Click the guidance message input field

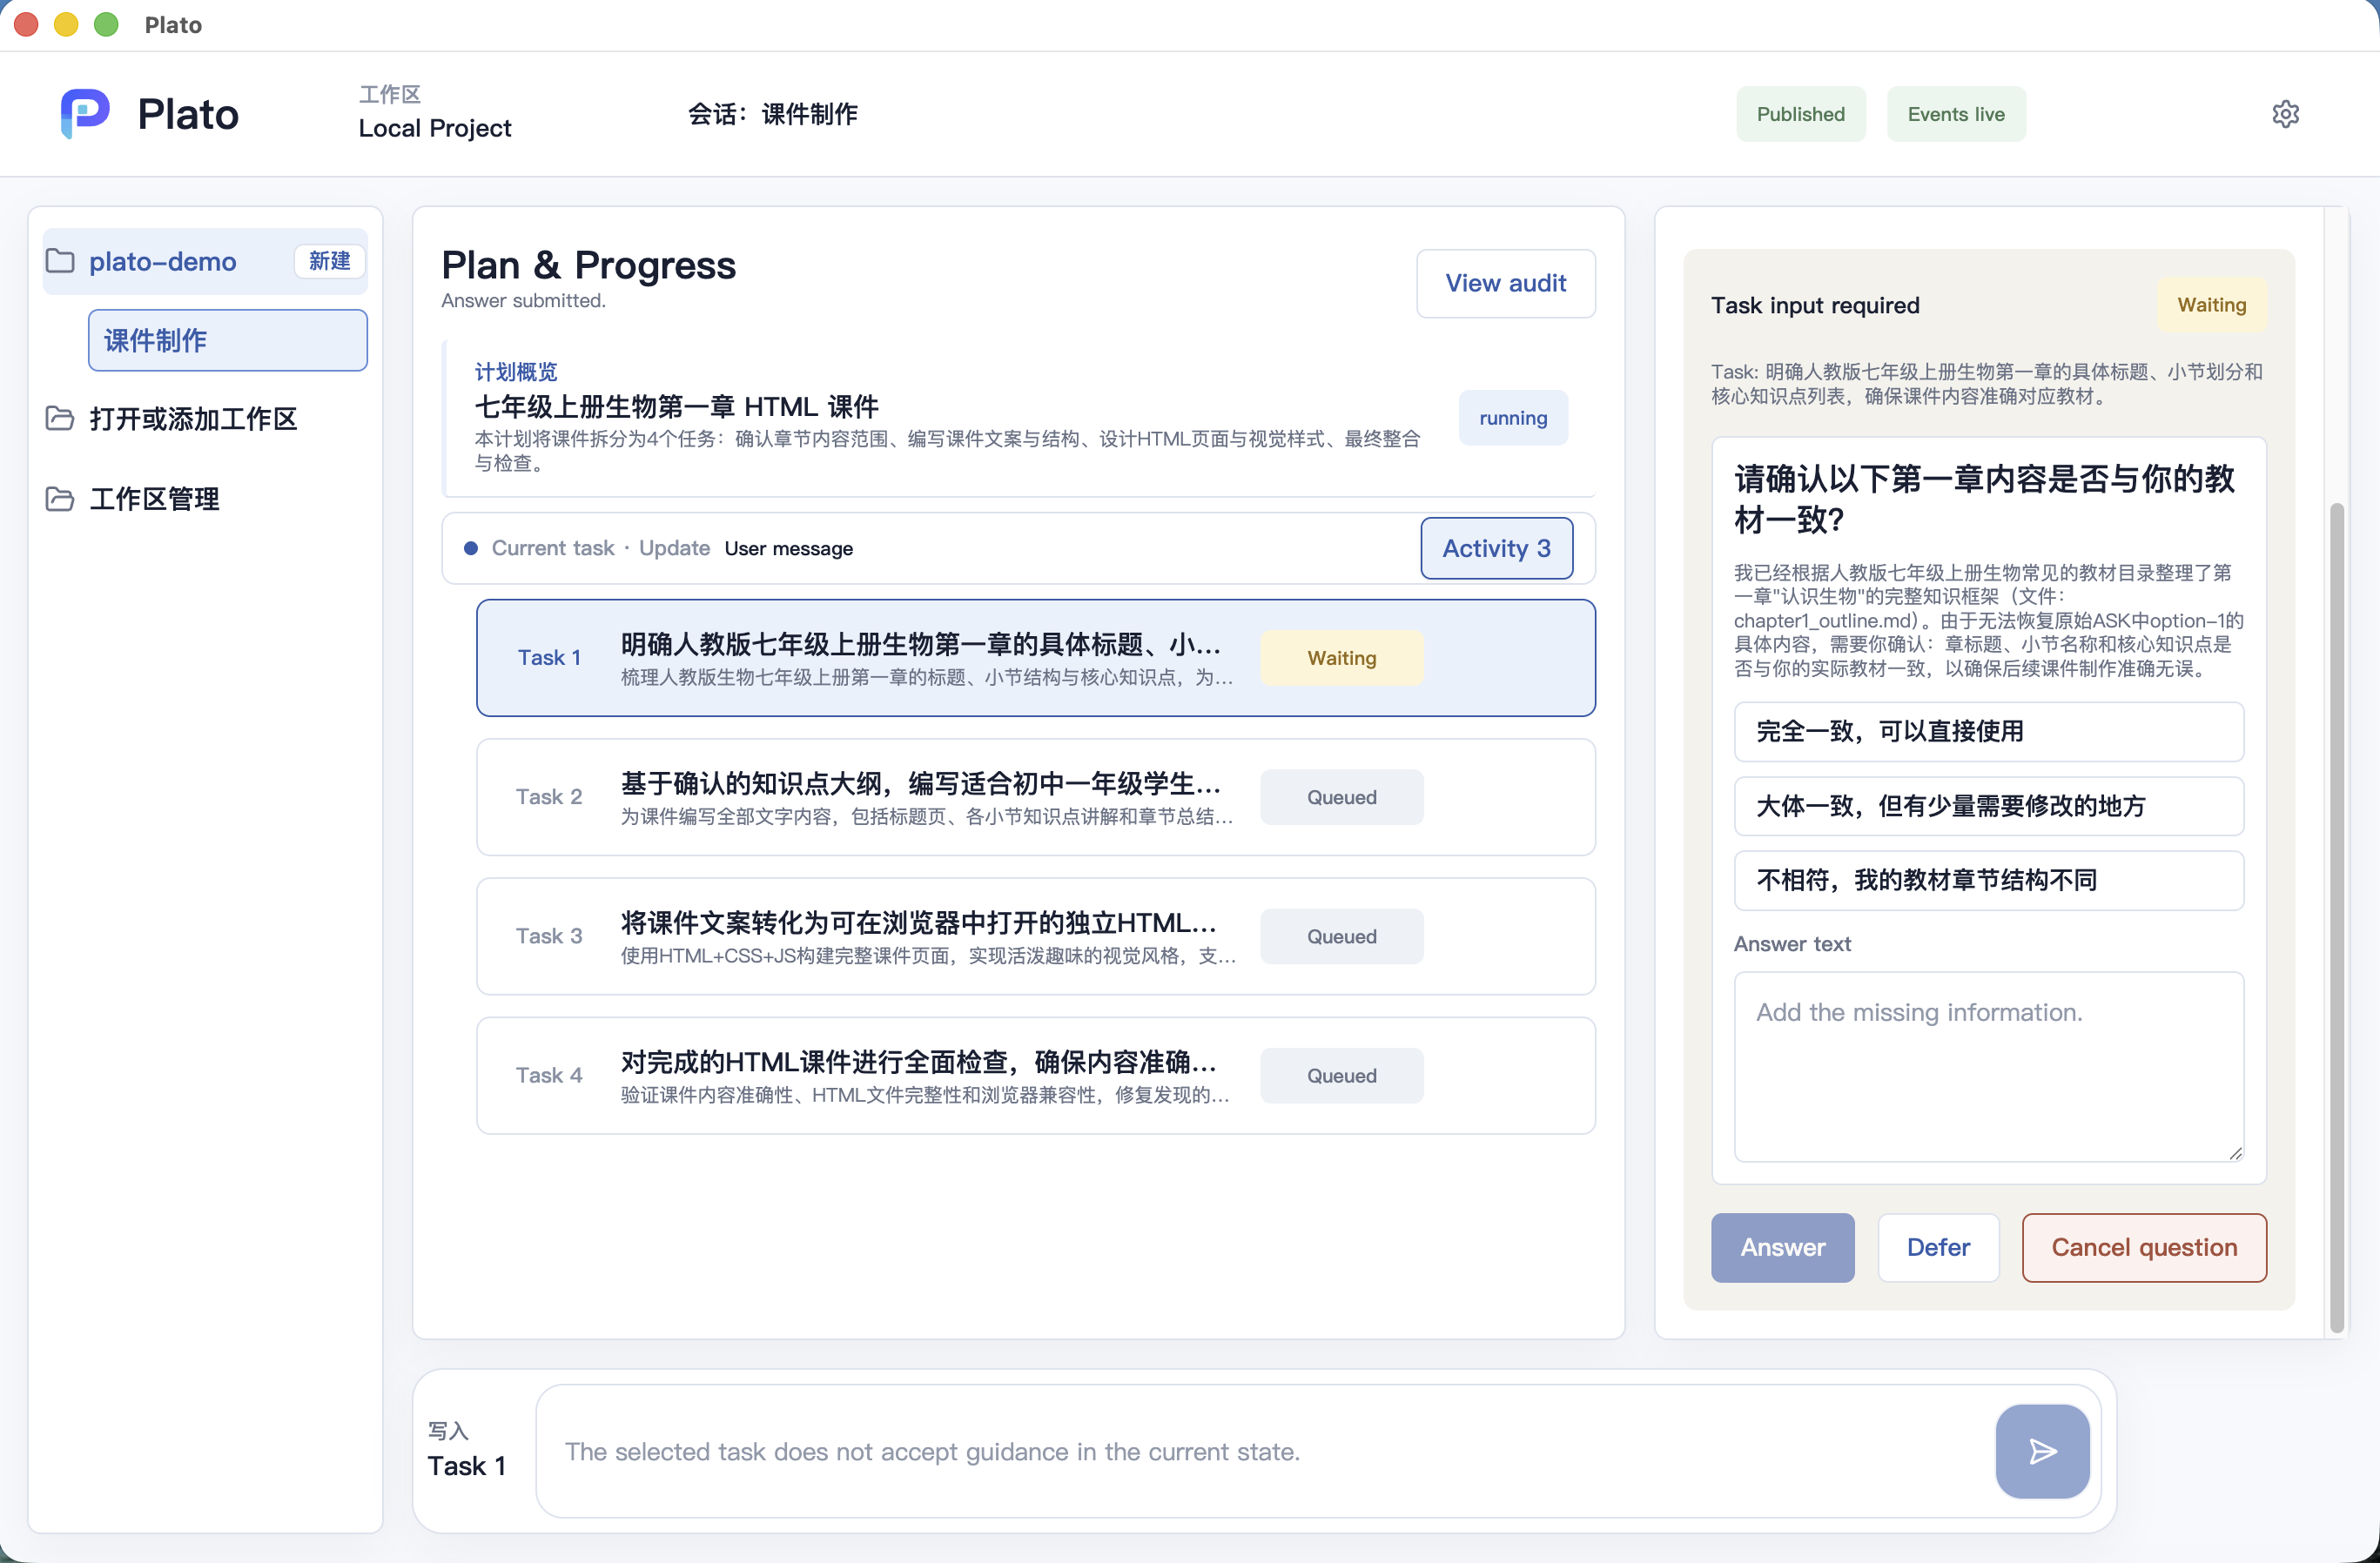tap(1265, 1451)
